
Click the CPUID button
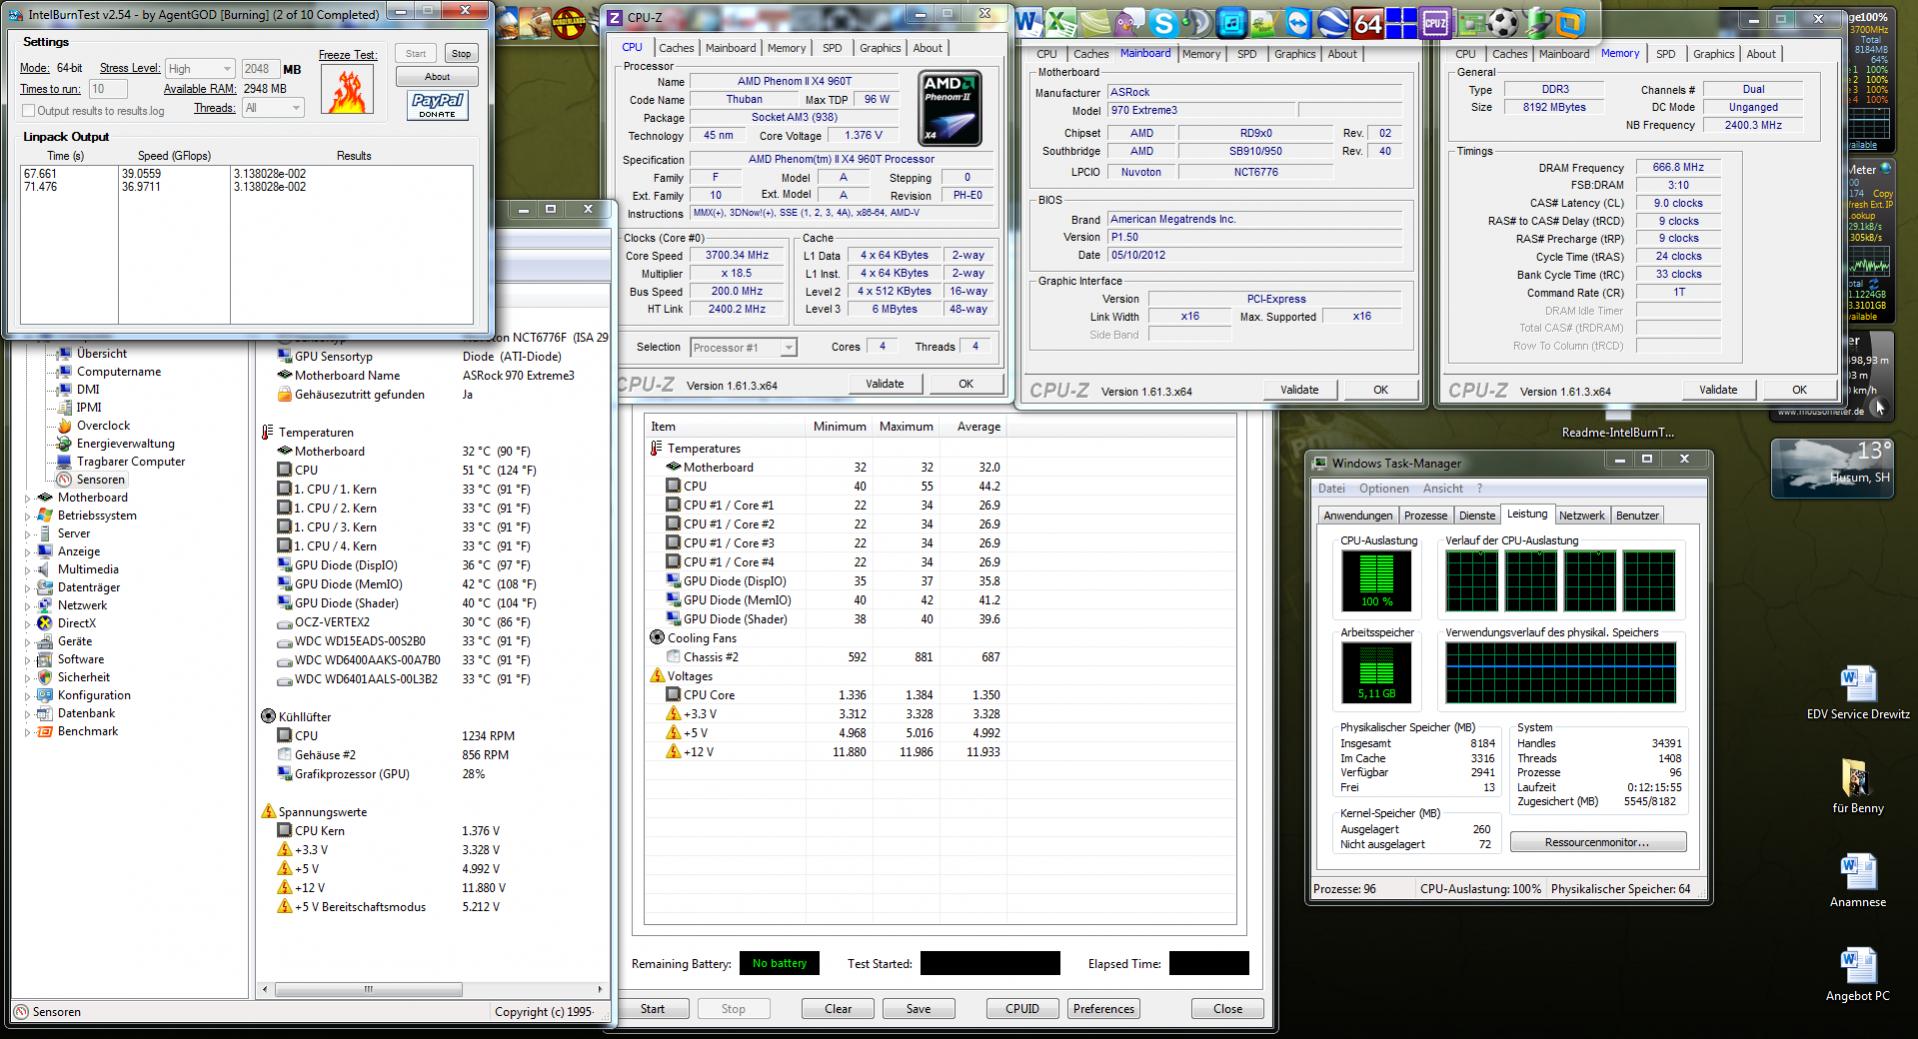coord(1022,1008)
